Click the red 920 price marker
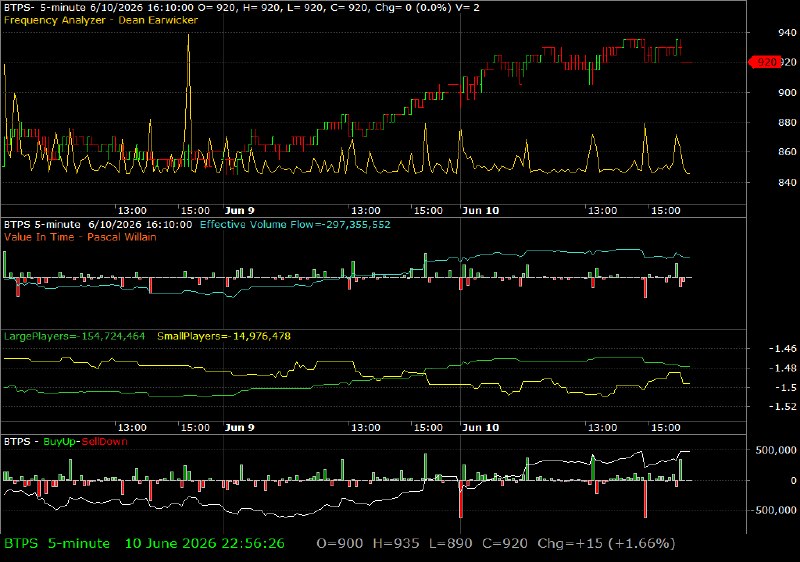Viewport: 800px width, 562px height. 765,62
